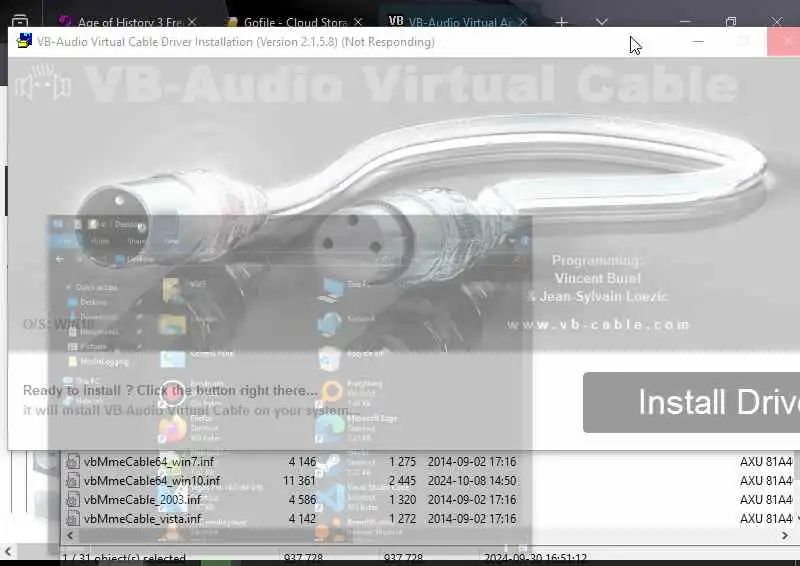Click packed size 1 320 value
The height and width of the screenshot is (566, 800).
click(403, 500)
